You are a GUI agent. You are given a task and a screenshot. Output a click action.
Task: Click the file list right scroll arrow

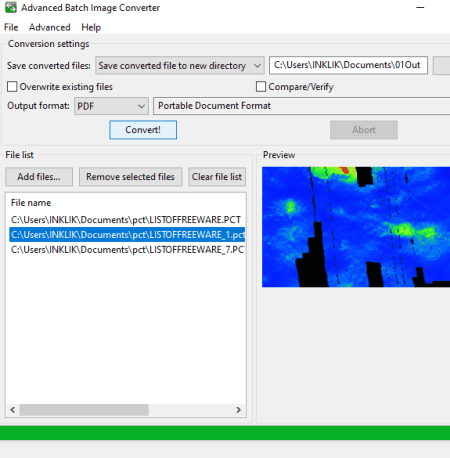pyautogui.click(x=238, y=410)
